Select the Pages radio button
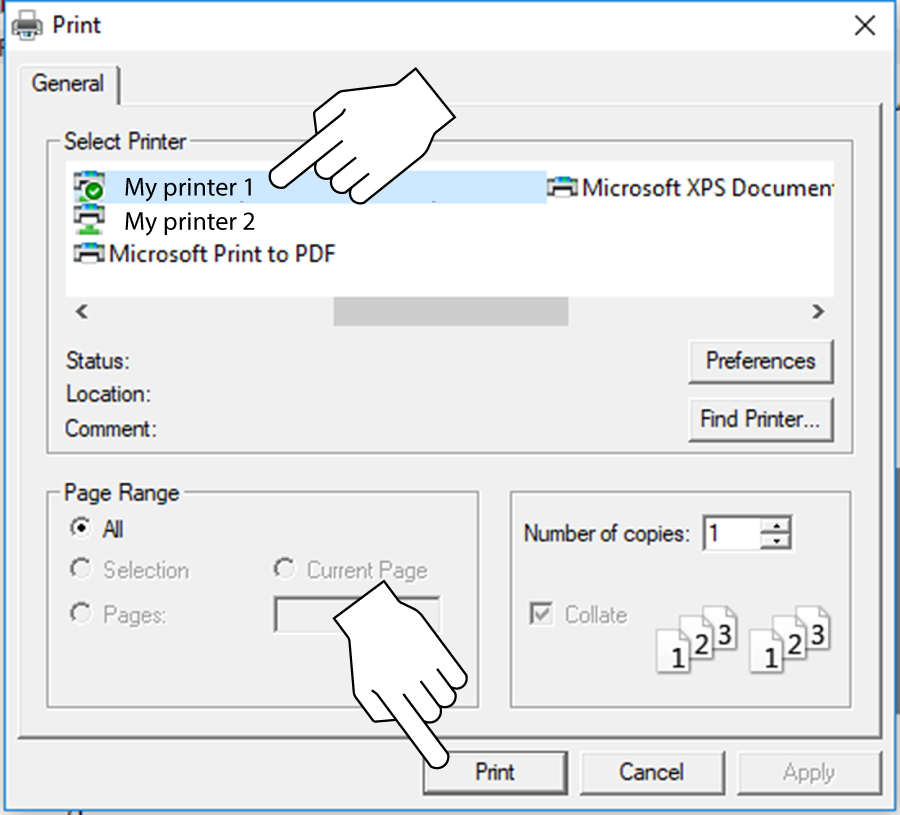900x815 pixels. coord(80,612)
